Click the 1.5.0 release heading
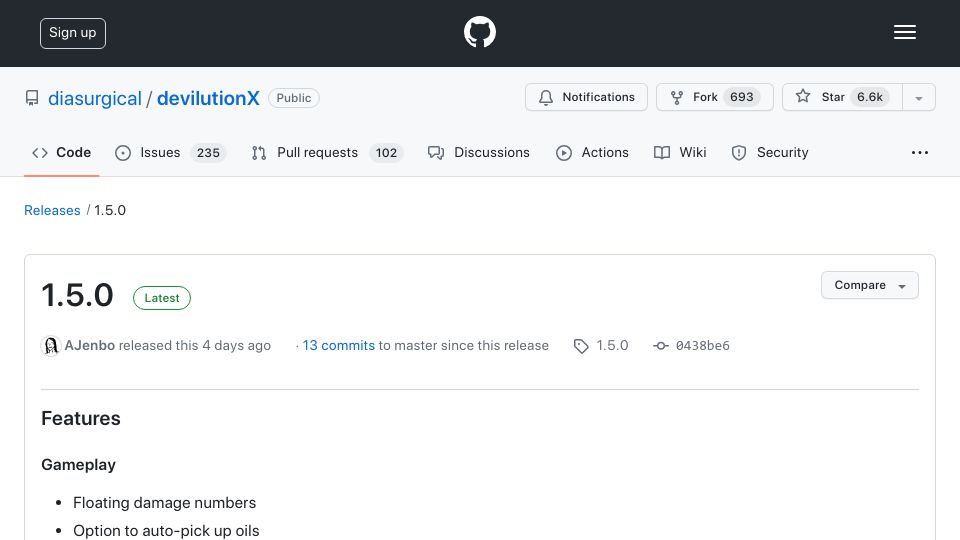Screen dimensions: 960x540 coord(77,295)
